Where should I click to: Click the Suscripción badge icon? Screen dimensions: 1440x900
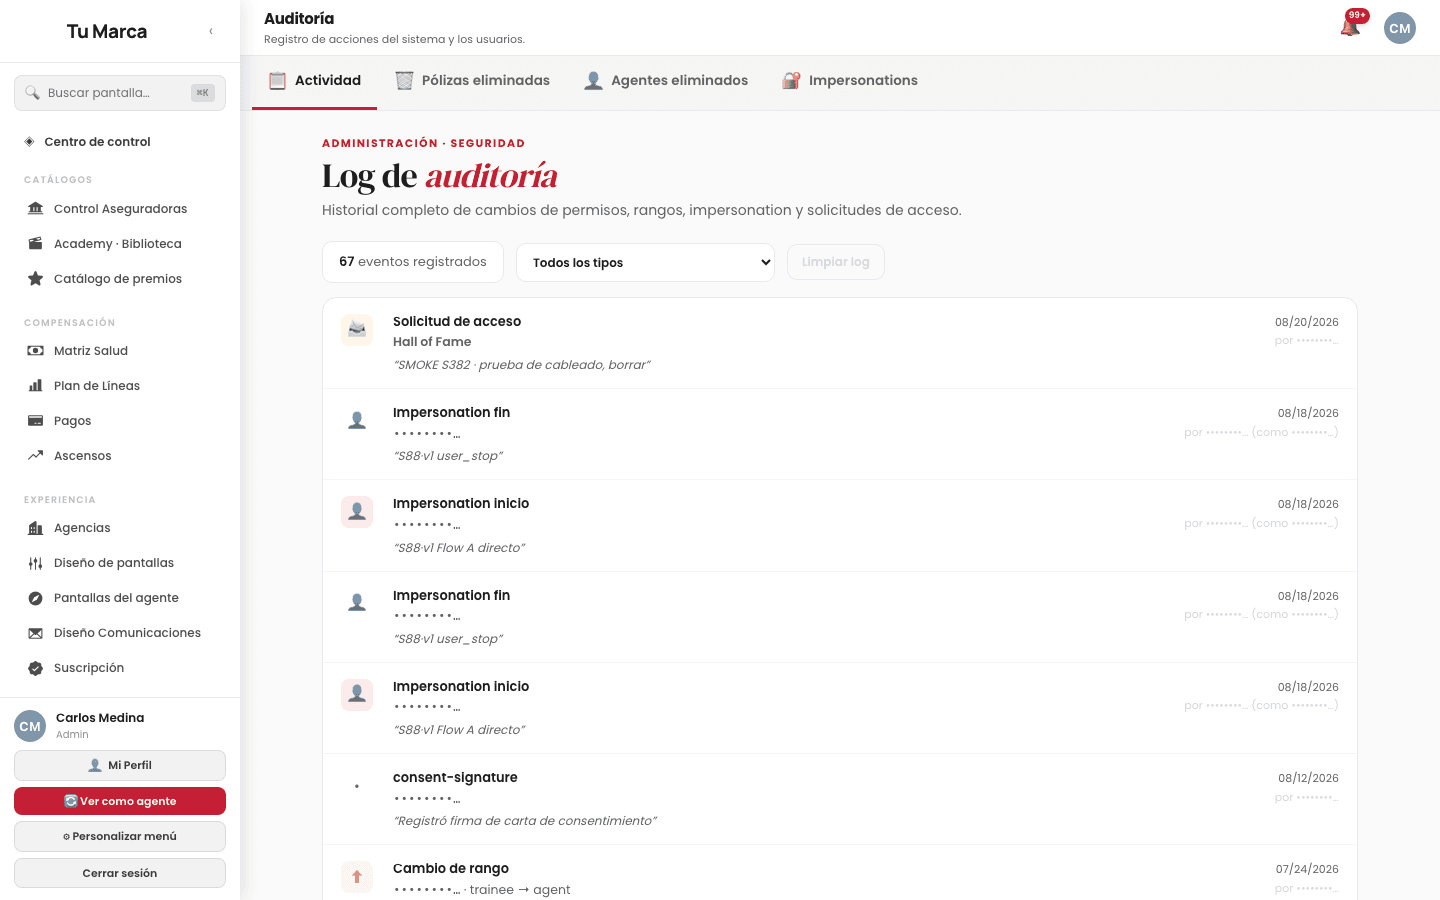pos(36,668)
